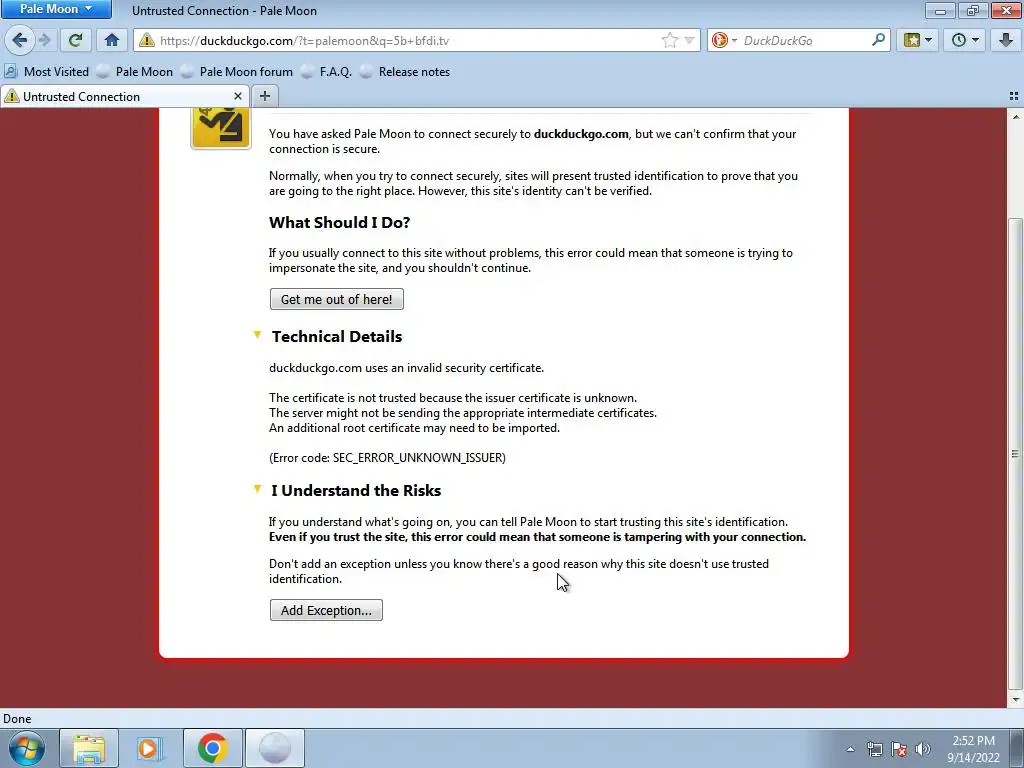Click the scrollbar down arrow

pos(1015,699)
